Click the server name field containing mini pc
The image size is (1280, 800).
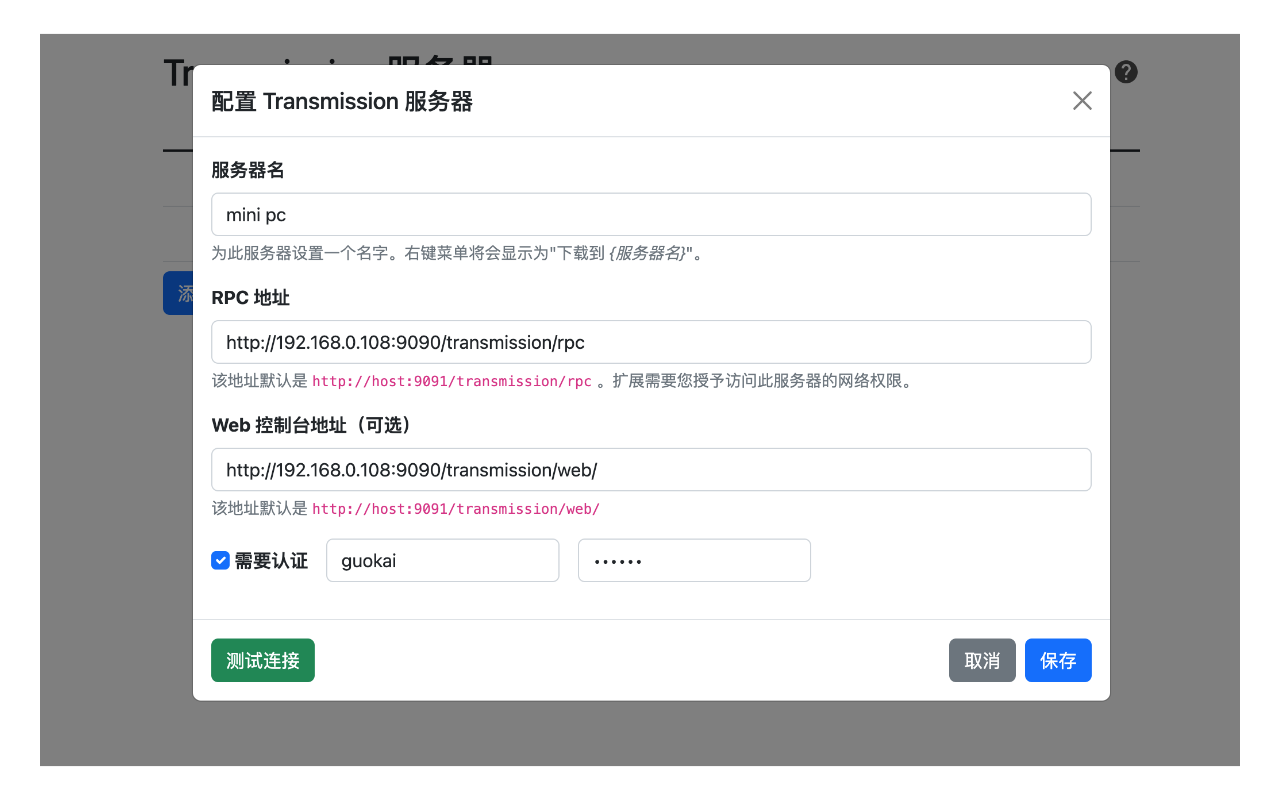click(x=651, y=214)
